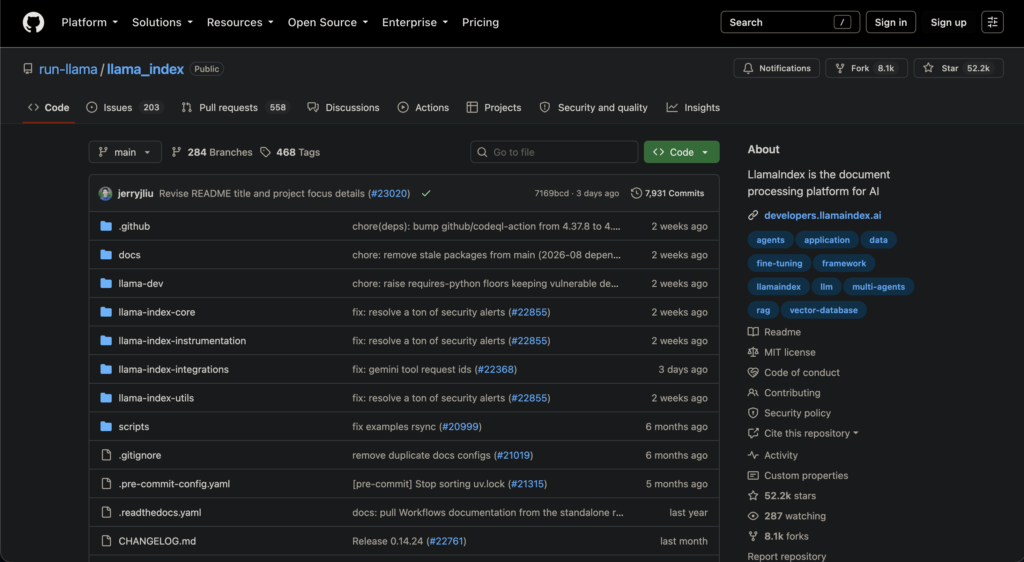The height and width of the screenshot is (562, 1024).
Task: Click the Custom properties icon
Action: point(753,475)
